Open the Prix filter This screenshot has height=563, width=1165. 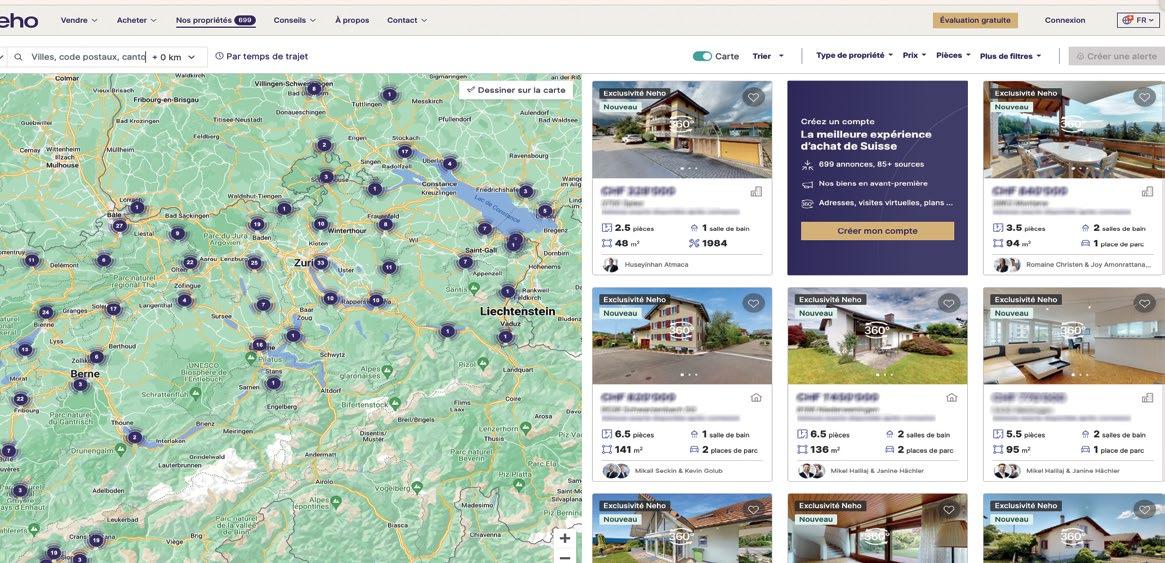click(x=914, y=55)
